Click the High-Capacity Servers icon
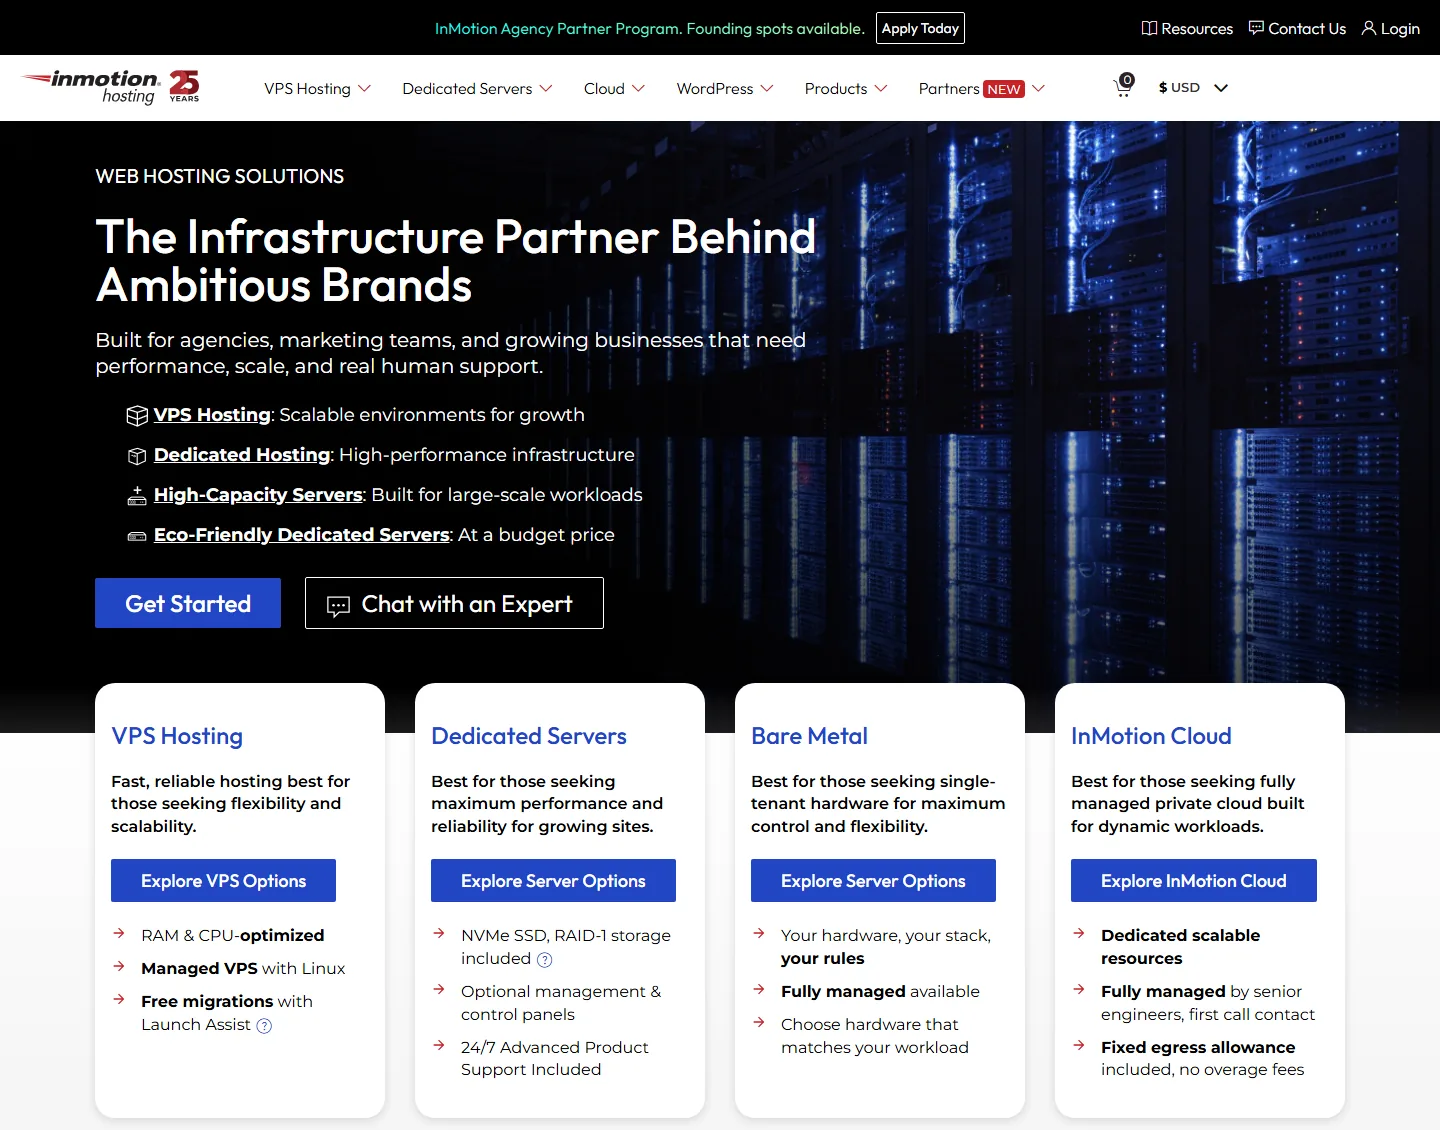Screen dimensions: 1440x1130 tap(137, 495)
